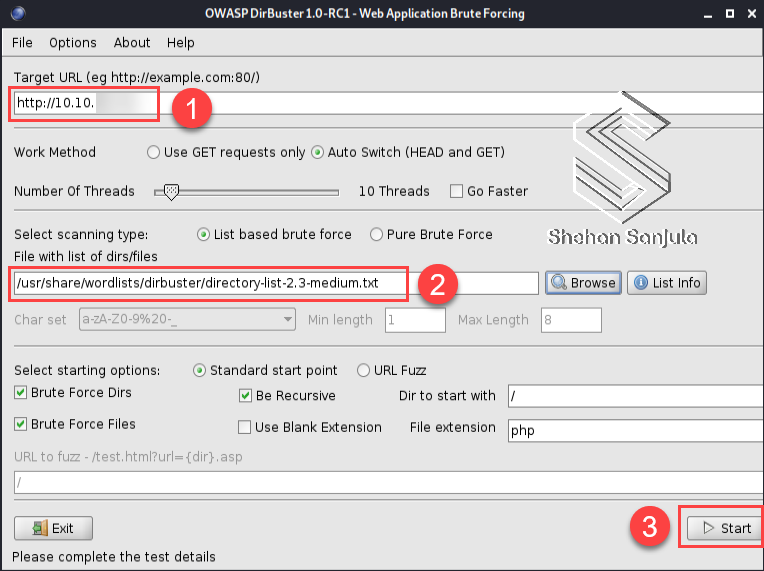Maximize the DirBuster window
Screen dimensions: 764x571
tap(729, 14)
